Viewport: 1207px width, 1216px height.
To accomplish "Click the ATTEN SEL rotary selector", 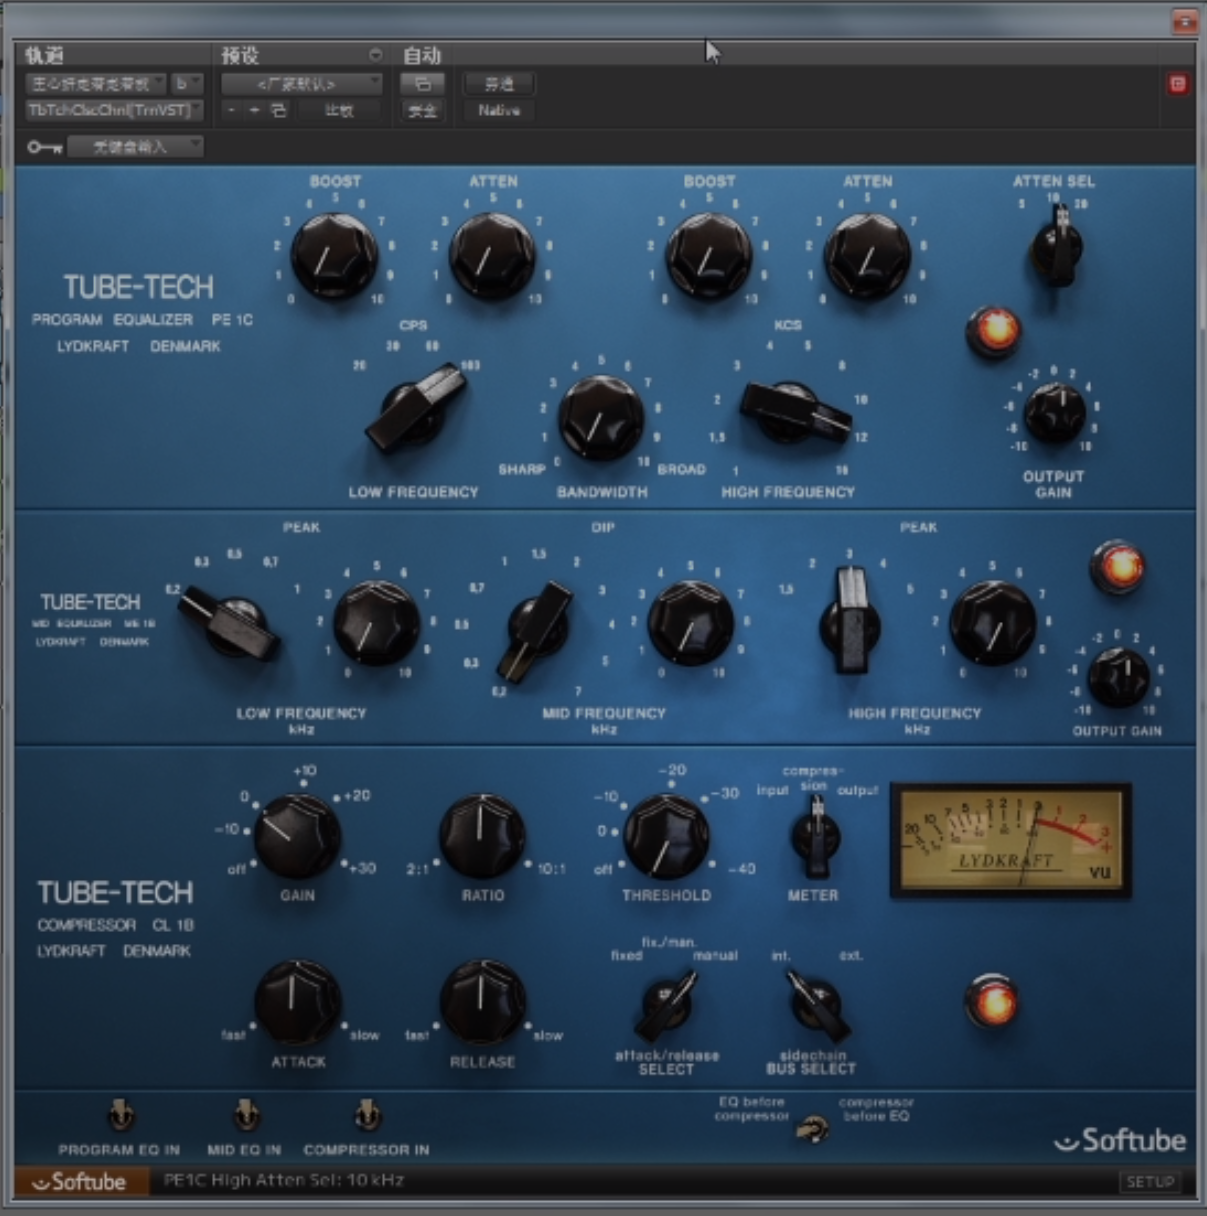I will tap(1055, 243).
